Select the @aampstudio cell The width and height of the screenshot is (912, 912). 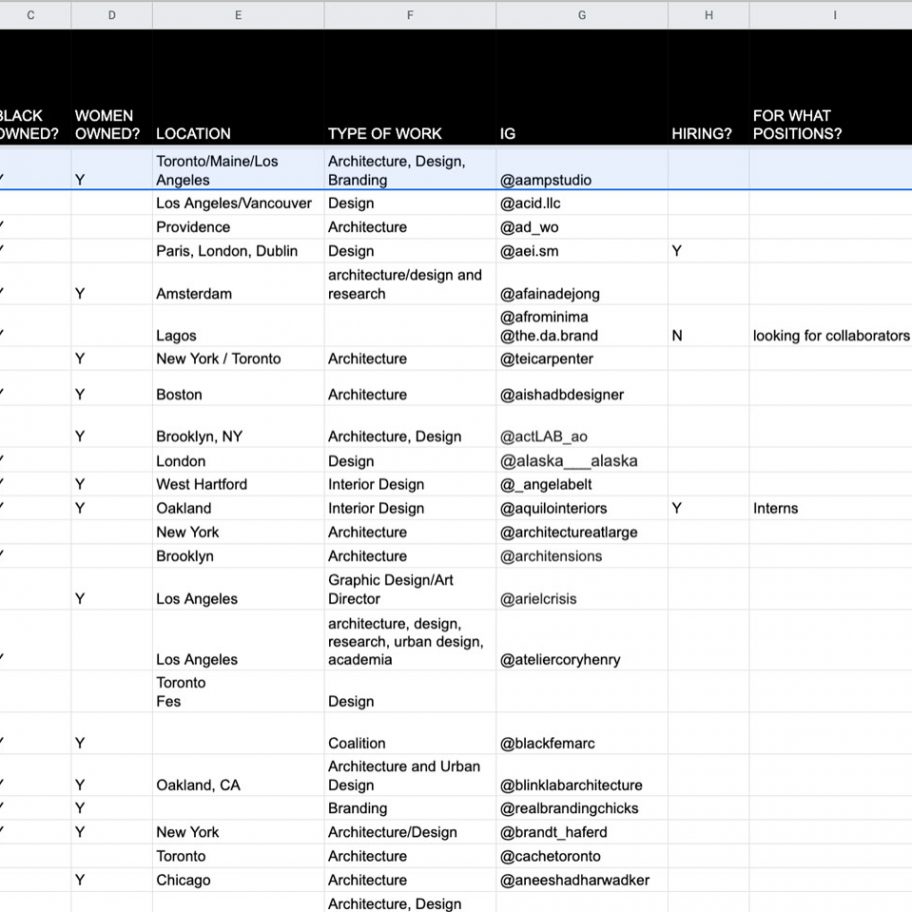(x=582, y=168)
